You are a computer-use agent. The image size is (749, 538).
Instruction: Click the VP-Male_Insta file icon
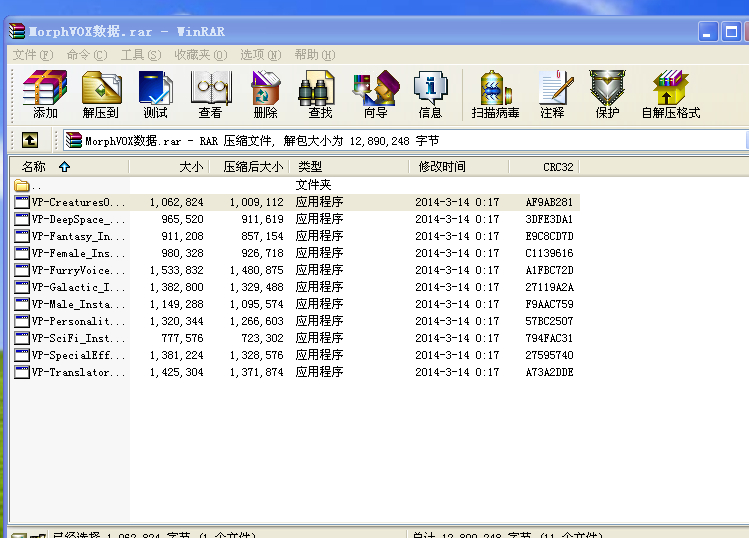pyautogui.click(x=21, y=304)
